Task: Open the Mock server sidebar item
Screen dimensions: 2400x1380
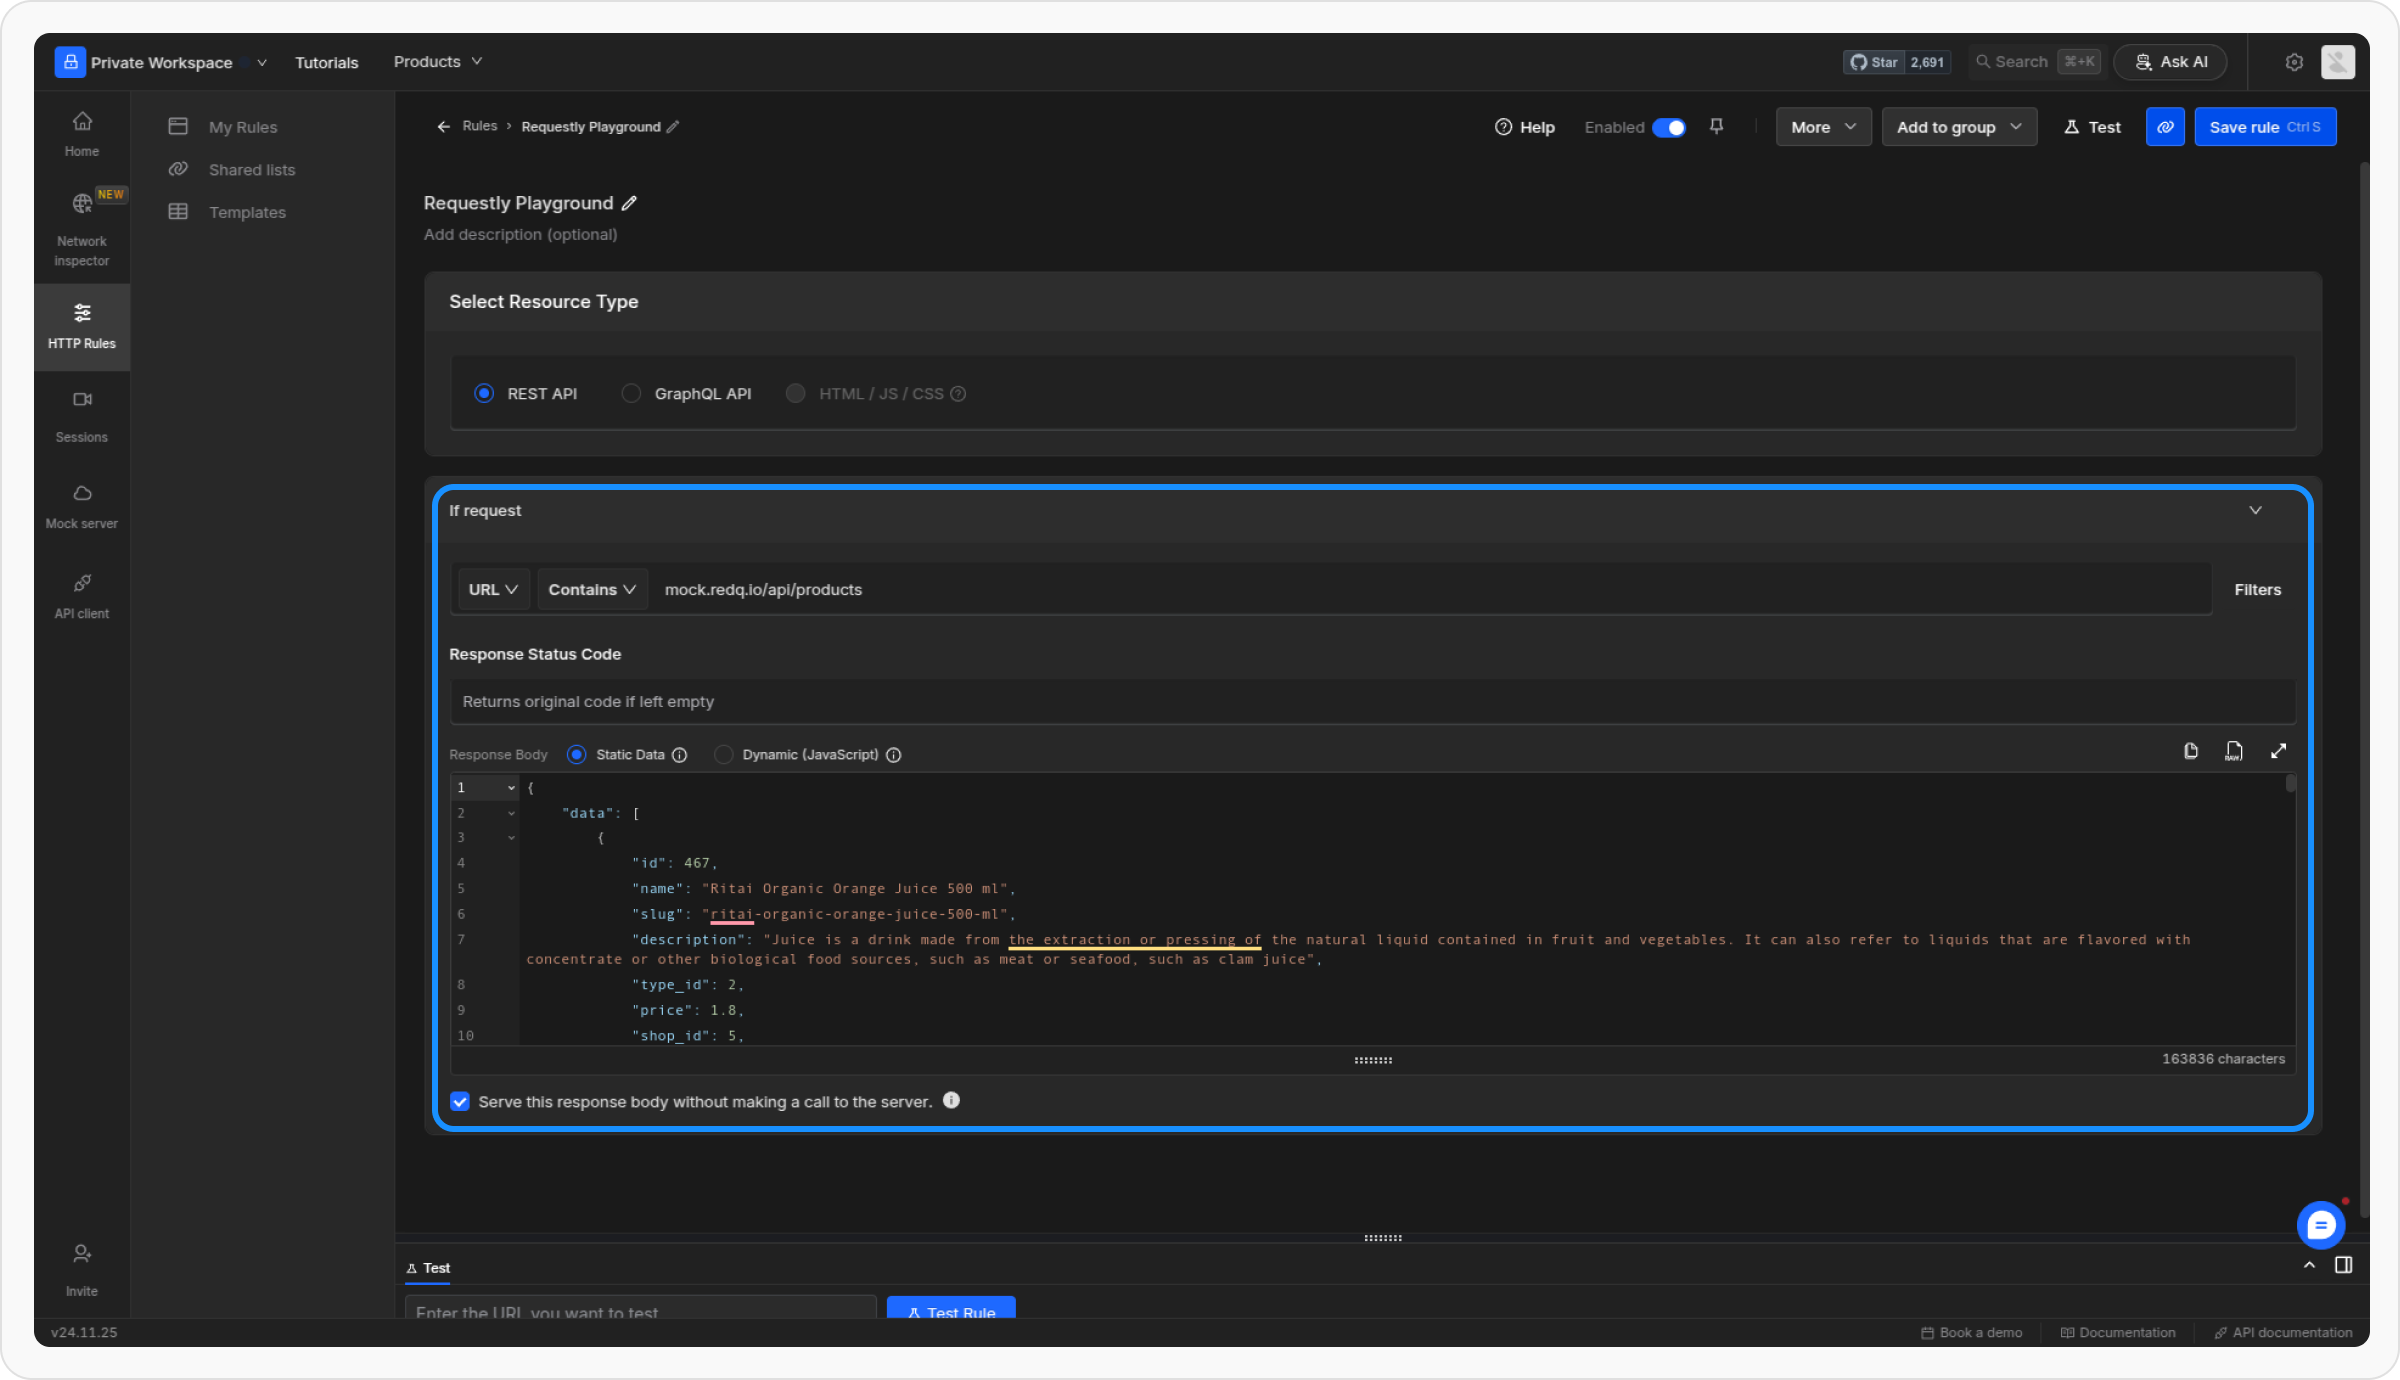Action: 82,506
